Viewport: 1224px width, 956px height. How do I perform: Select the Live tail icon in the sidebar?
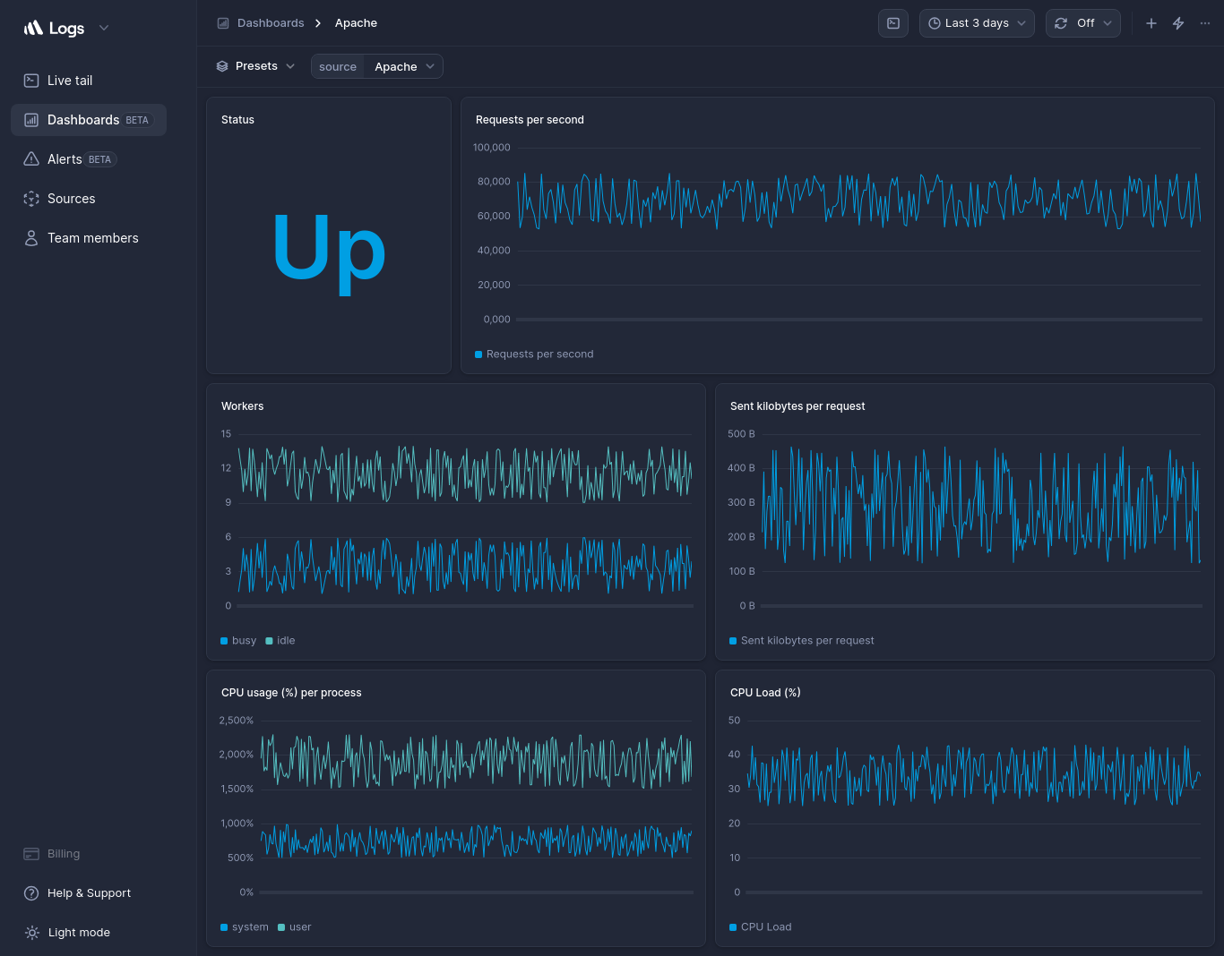coord(30,80)
